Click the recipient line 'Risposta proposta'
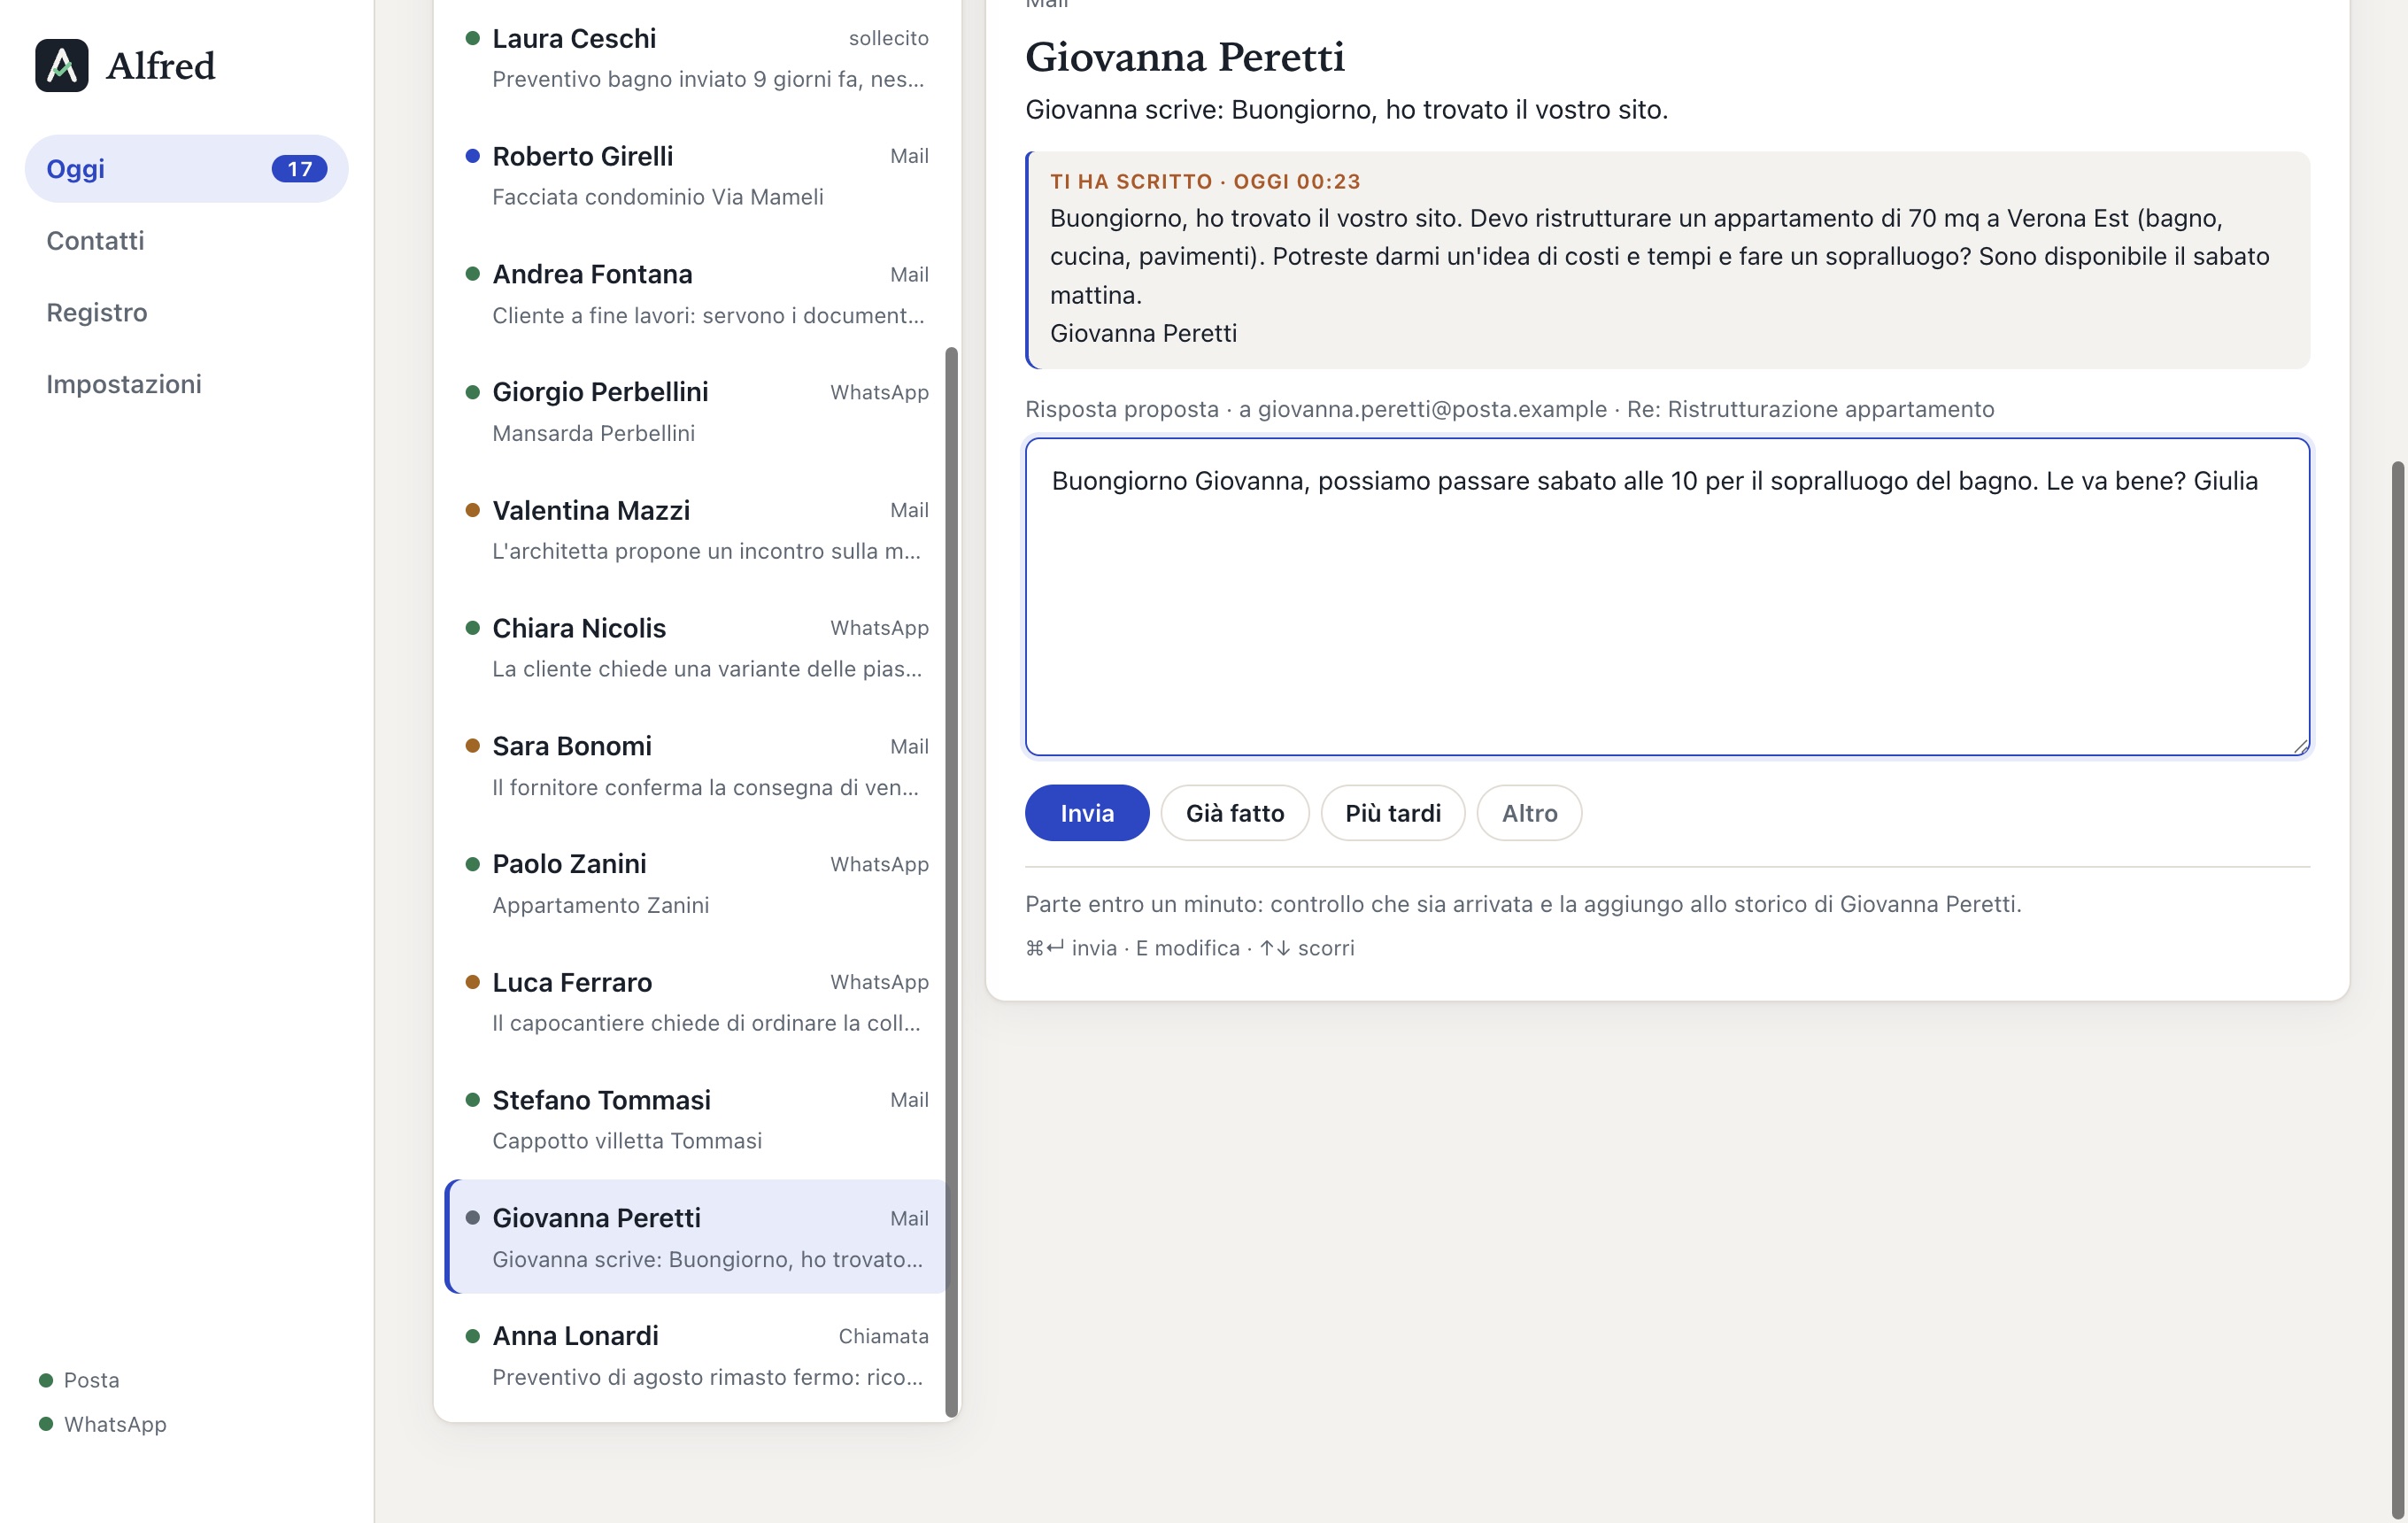 point(1509,409)
